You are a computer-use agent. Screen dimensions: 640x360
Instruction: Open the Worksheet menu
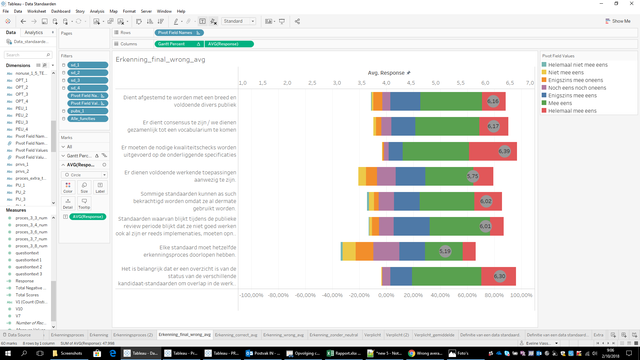(x=36, y=11)
